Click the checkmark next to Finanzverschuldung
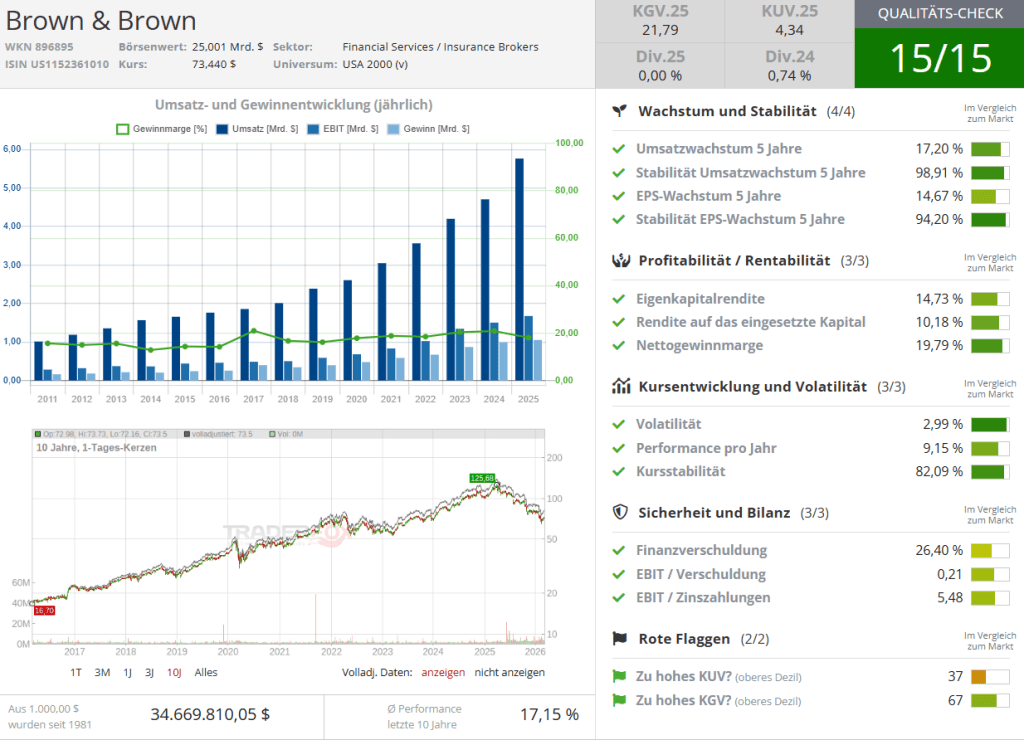This screenshot has height=740, width=1024. (x=619, y=551)
